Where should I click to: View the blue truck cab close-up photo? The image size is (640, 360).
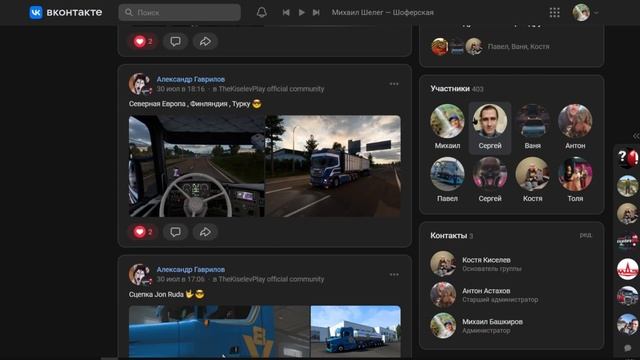tap(219, 331)
